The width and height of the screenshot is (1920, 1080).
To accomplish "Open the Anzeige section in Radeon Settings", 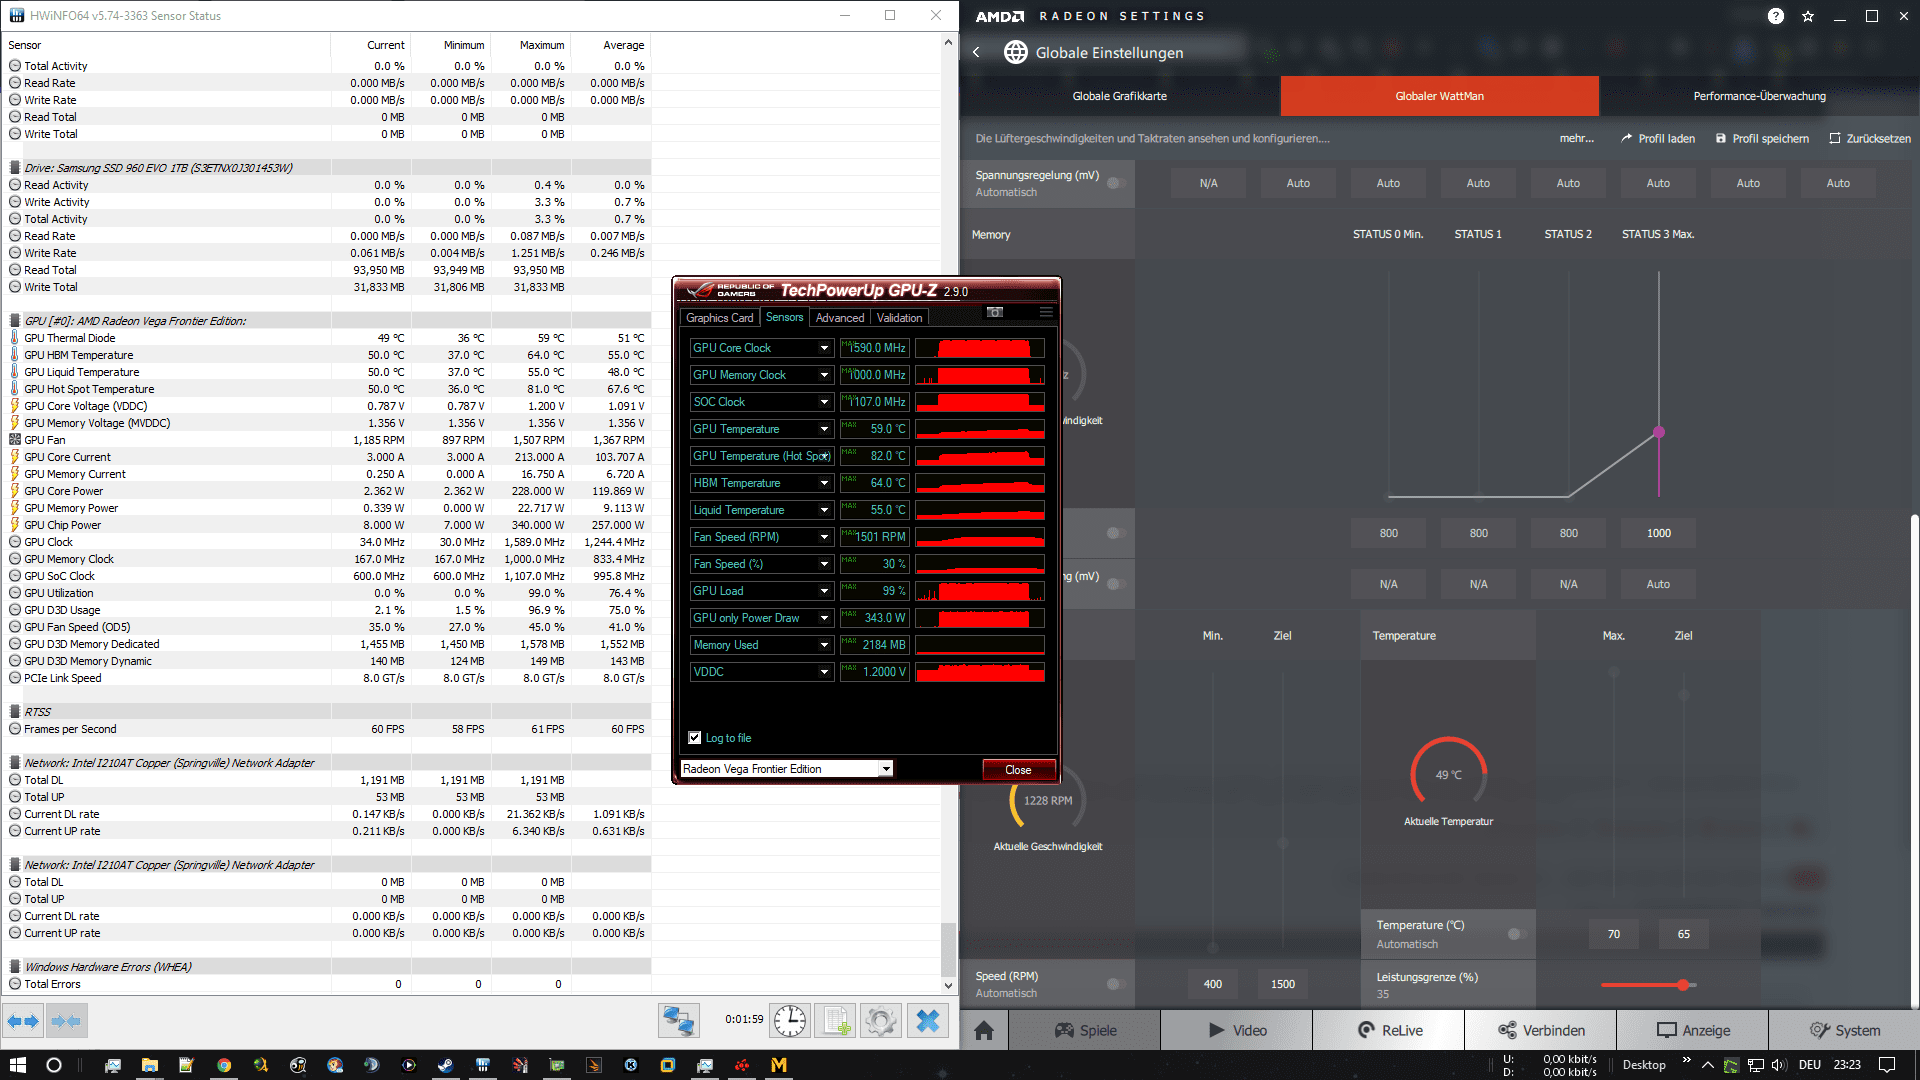I will point(1692,1030).
